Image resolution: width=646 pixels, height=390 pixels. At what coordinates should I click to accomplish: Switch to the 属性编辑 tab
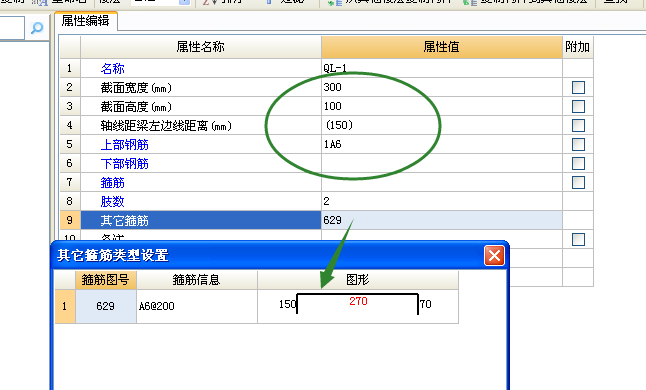tap(86, 21)
